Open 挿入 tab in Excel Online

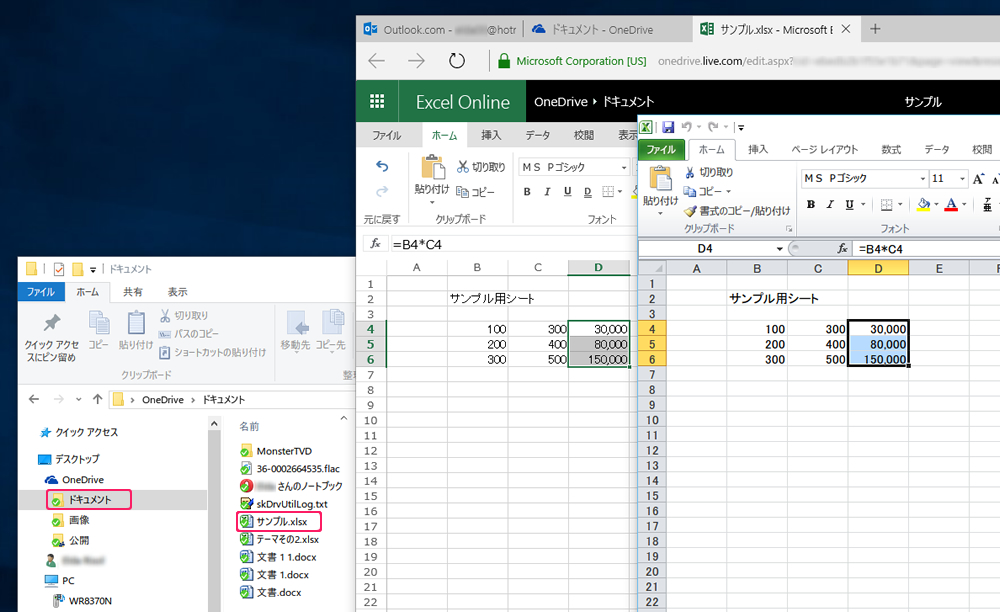(x=491, y=135)
